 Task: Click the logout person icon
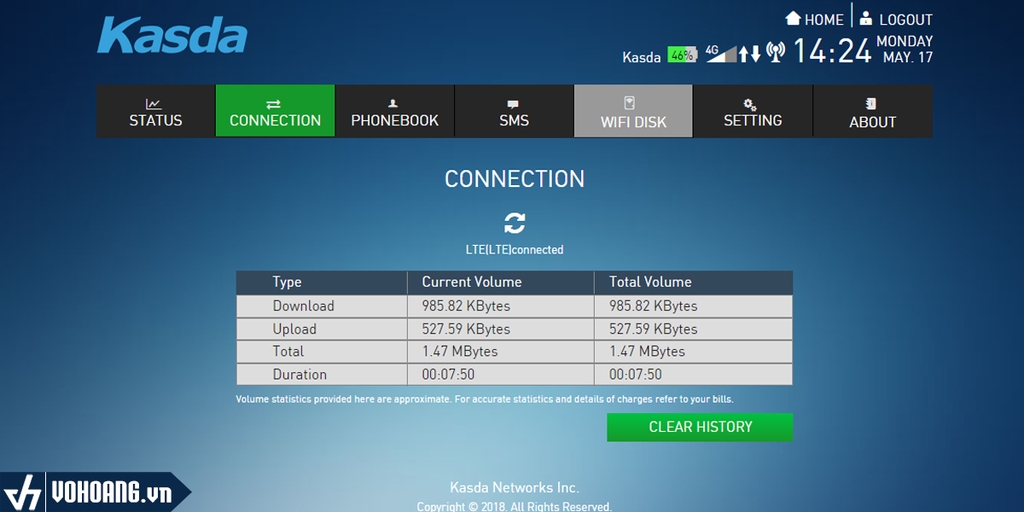pos(866,18)
